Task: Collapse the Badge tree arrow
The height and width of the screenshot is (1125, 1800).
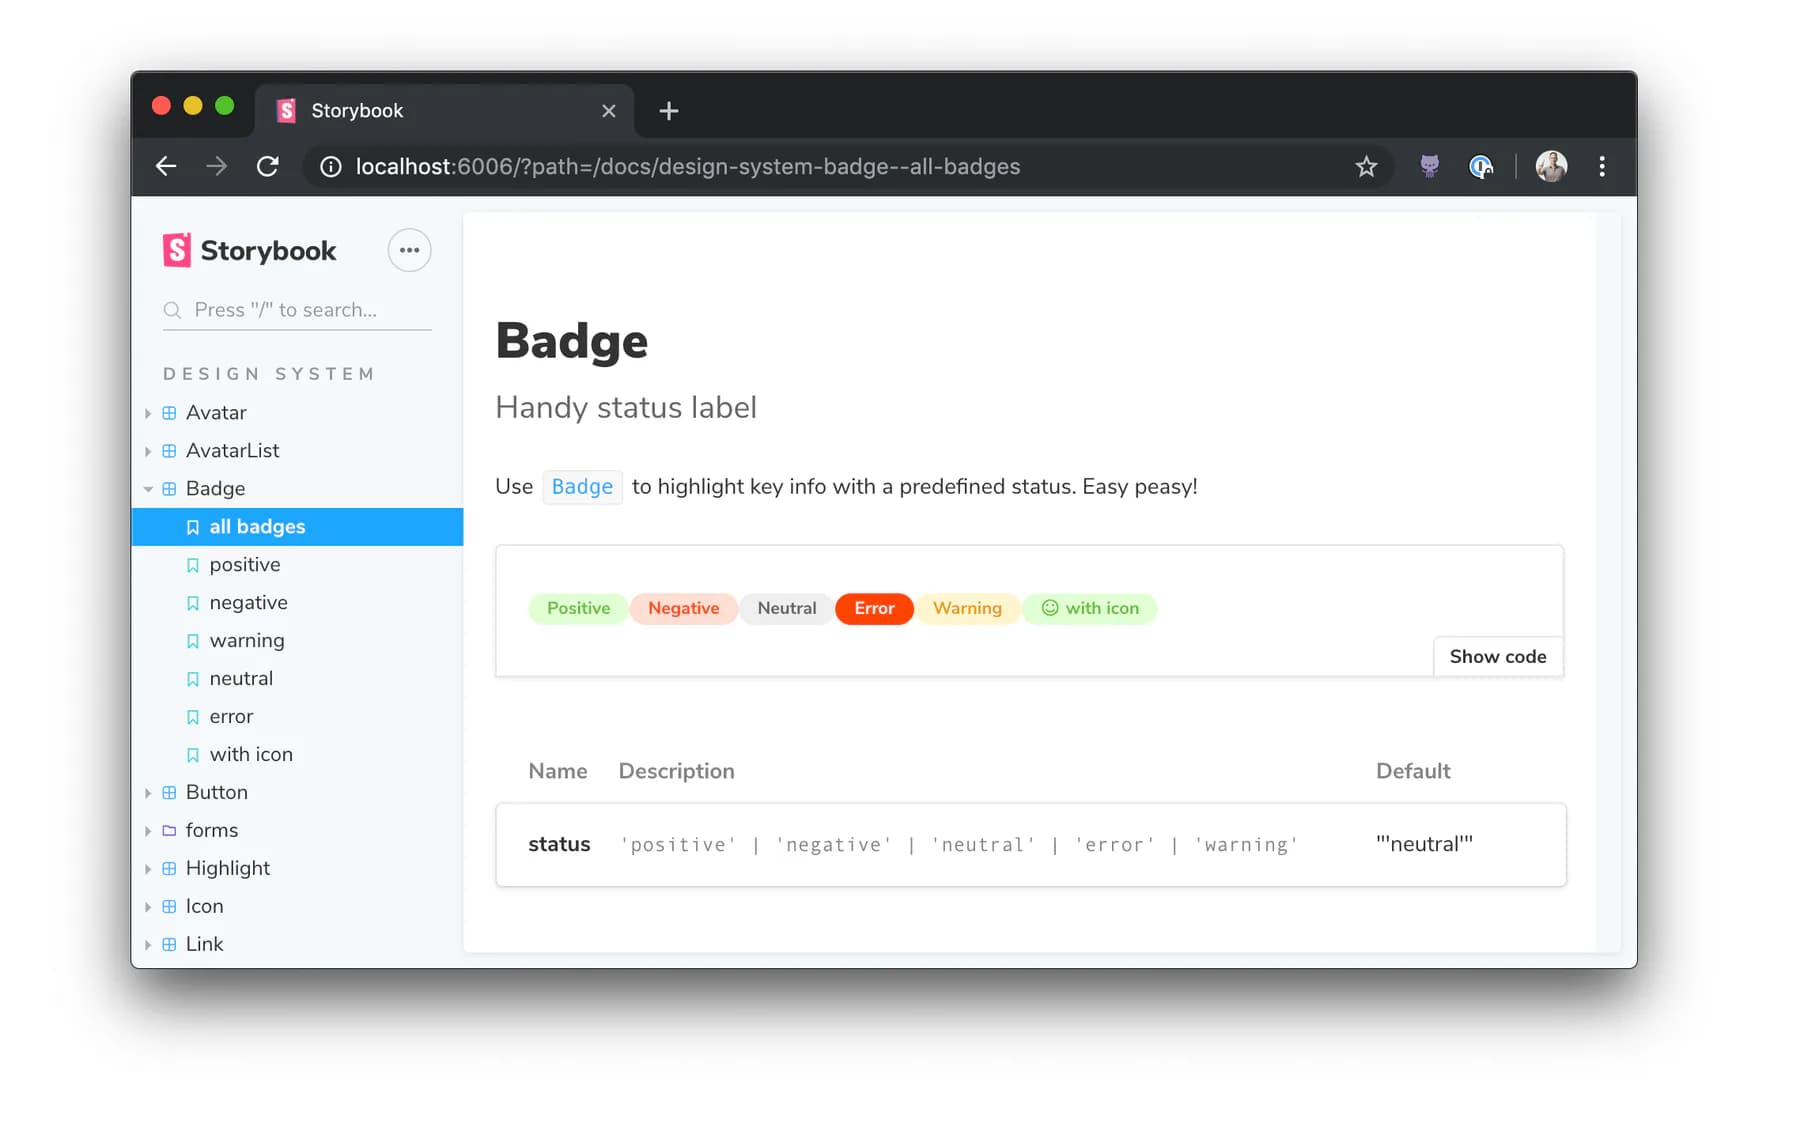Action: pyautogui.click(x=148, y=488)
